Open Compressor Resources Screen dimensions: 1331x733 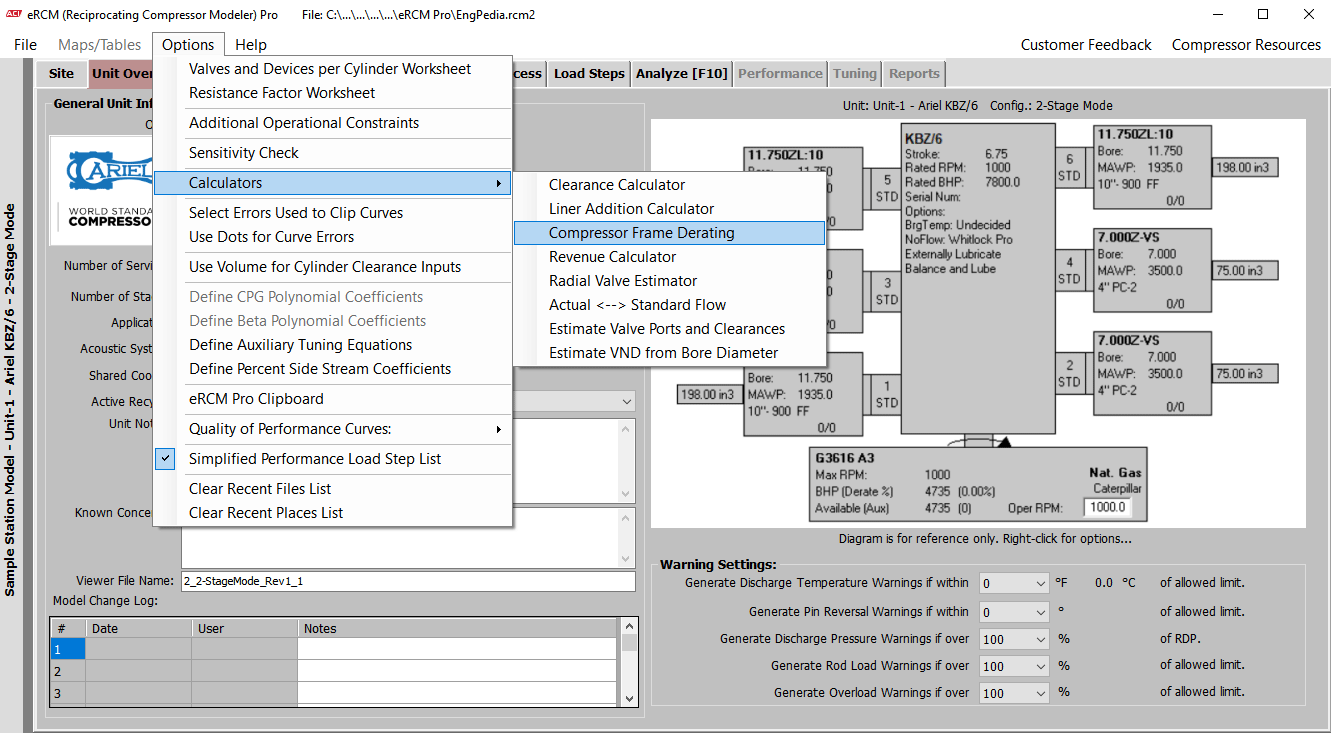pyautogui.click(x=1246, y=45)
